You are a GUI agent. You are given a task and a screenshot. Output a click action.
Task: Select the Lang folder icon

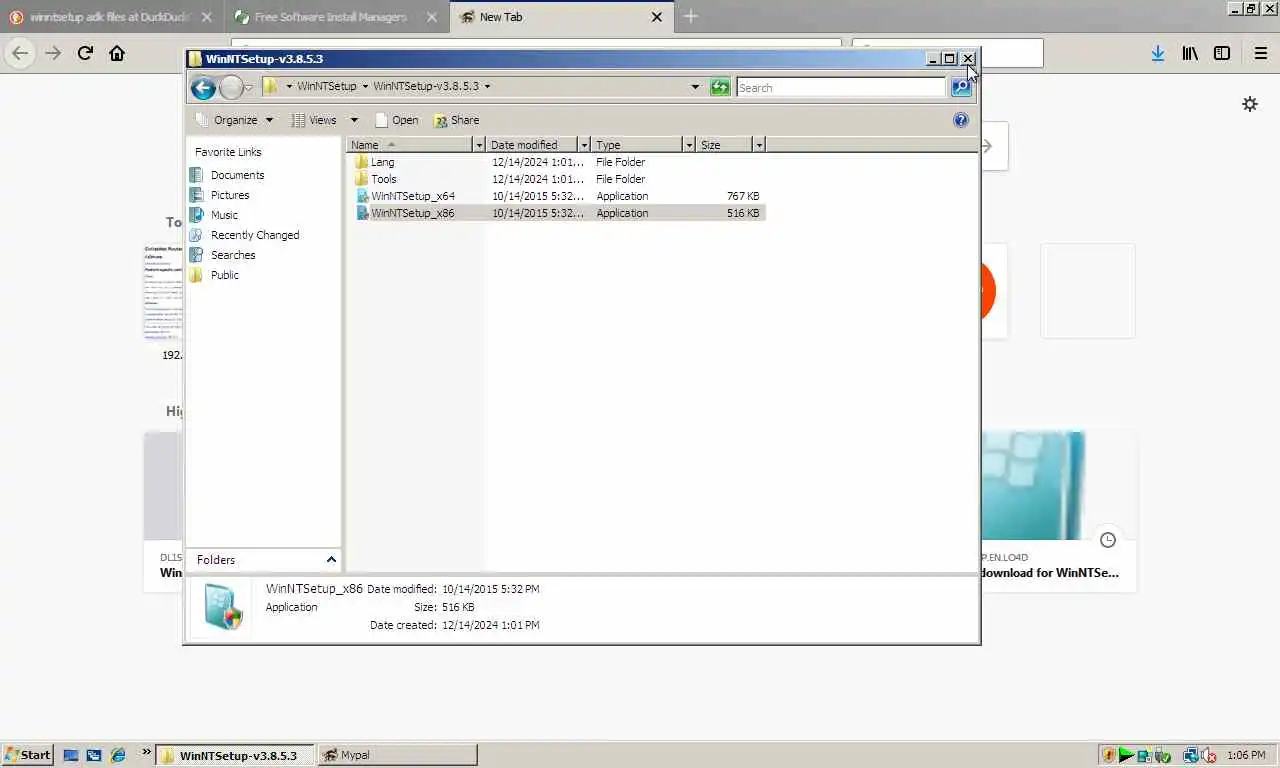(362, 162)
